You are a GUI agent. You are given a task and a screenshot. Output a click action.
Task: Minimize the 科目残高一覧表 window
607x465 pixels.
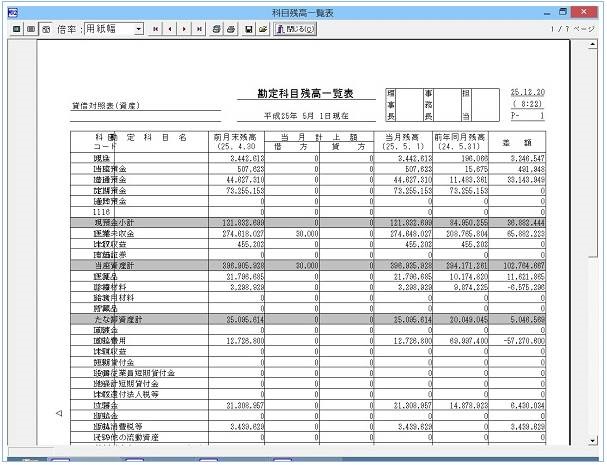point(547,13)
